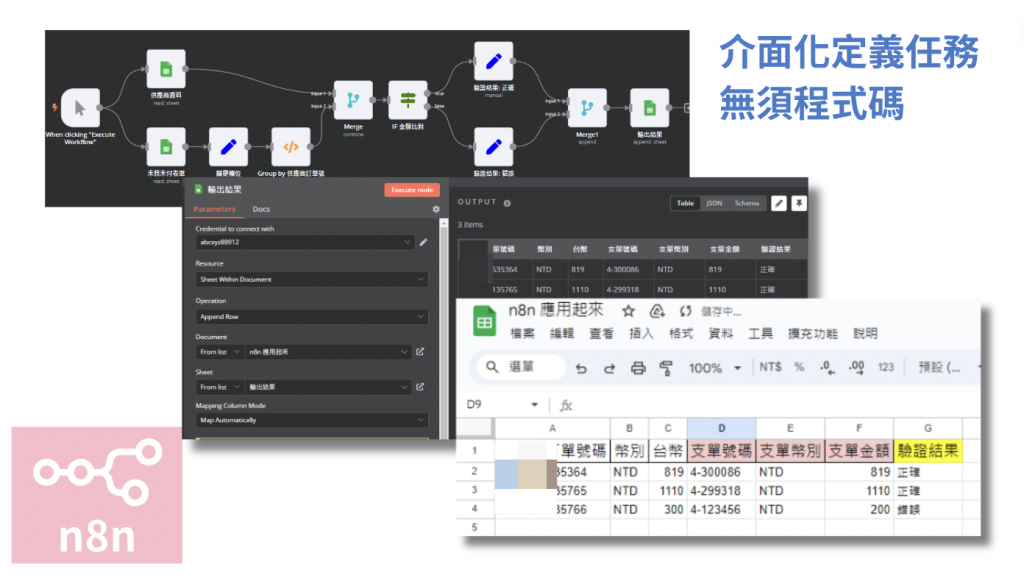Select the "When clicking Execute Workflow" trigger node
1024x575 pixels.
click(80, 108)
